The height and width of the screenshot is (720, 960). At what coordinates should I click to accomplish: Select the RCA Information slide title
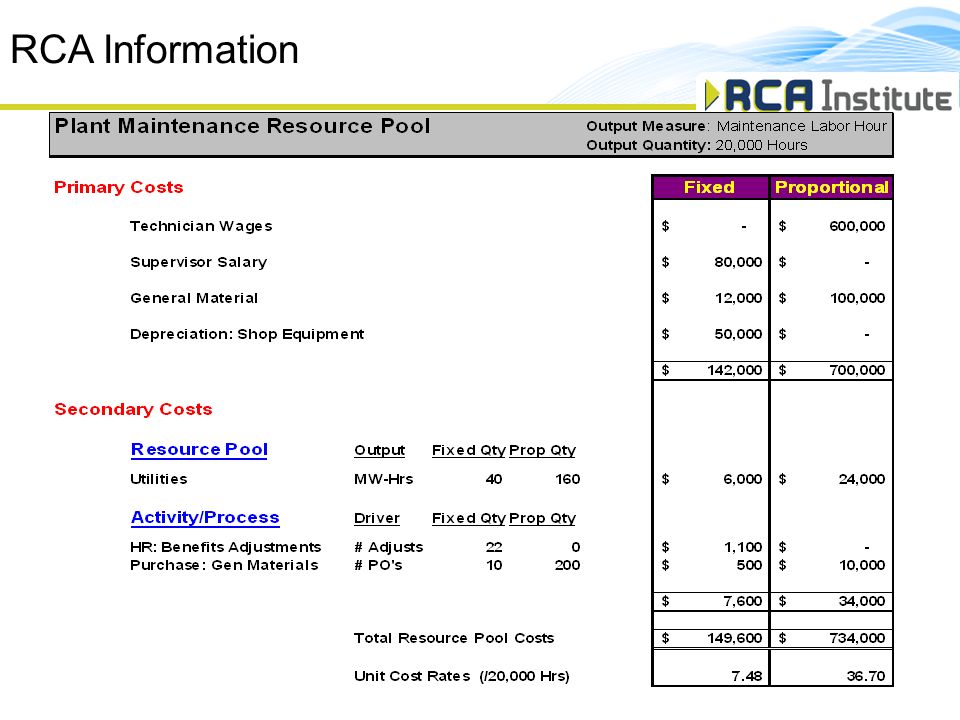(x=154, y=49)
